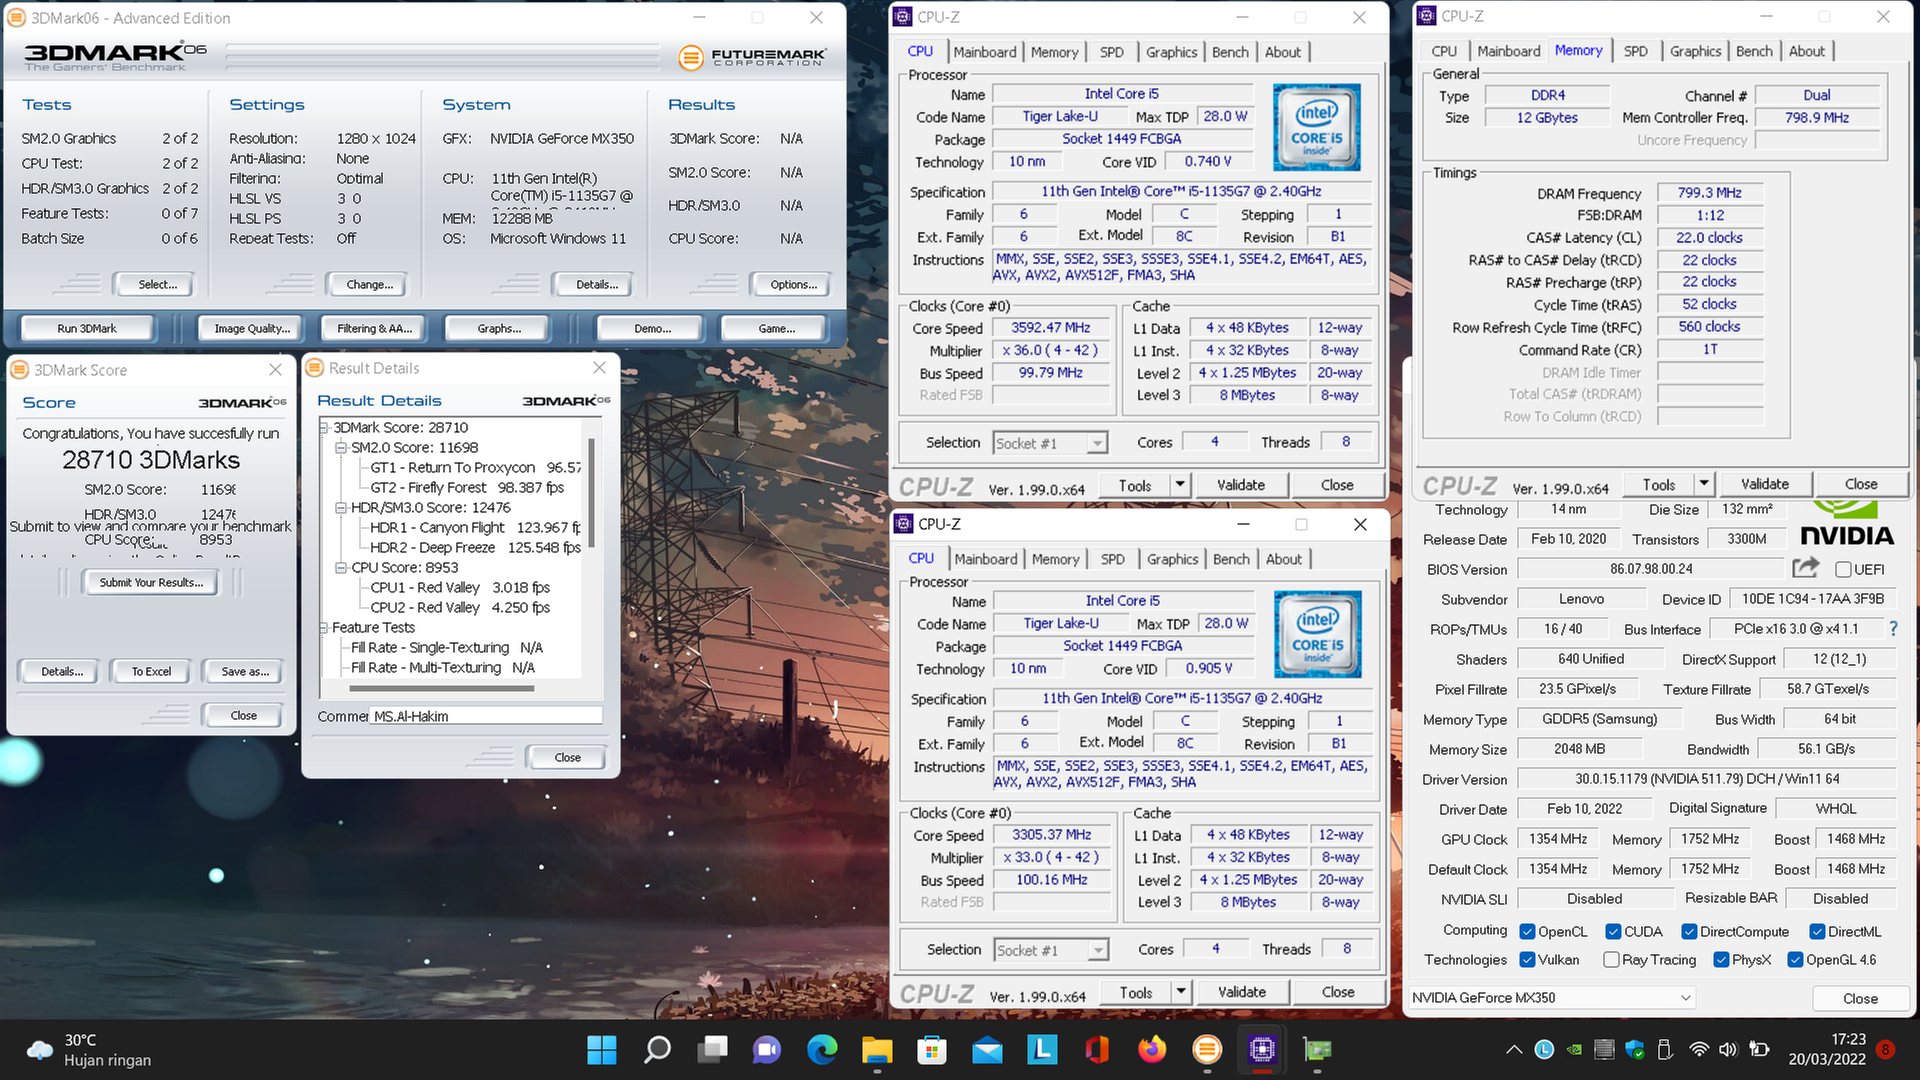Click Validate in the top CPU-Z CPU window

click(1240, 485)
